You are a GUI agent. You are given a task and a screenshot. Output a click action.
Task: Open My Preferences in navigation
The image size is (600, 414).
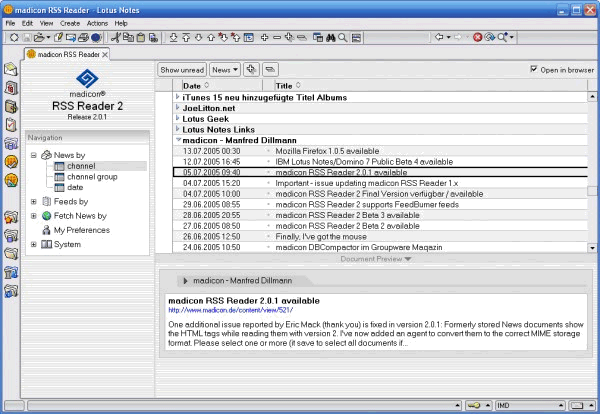tap(82, 230)
